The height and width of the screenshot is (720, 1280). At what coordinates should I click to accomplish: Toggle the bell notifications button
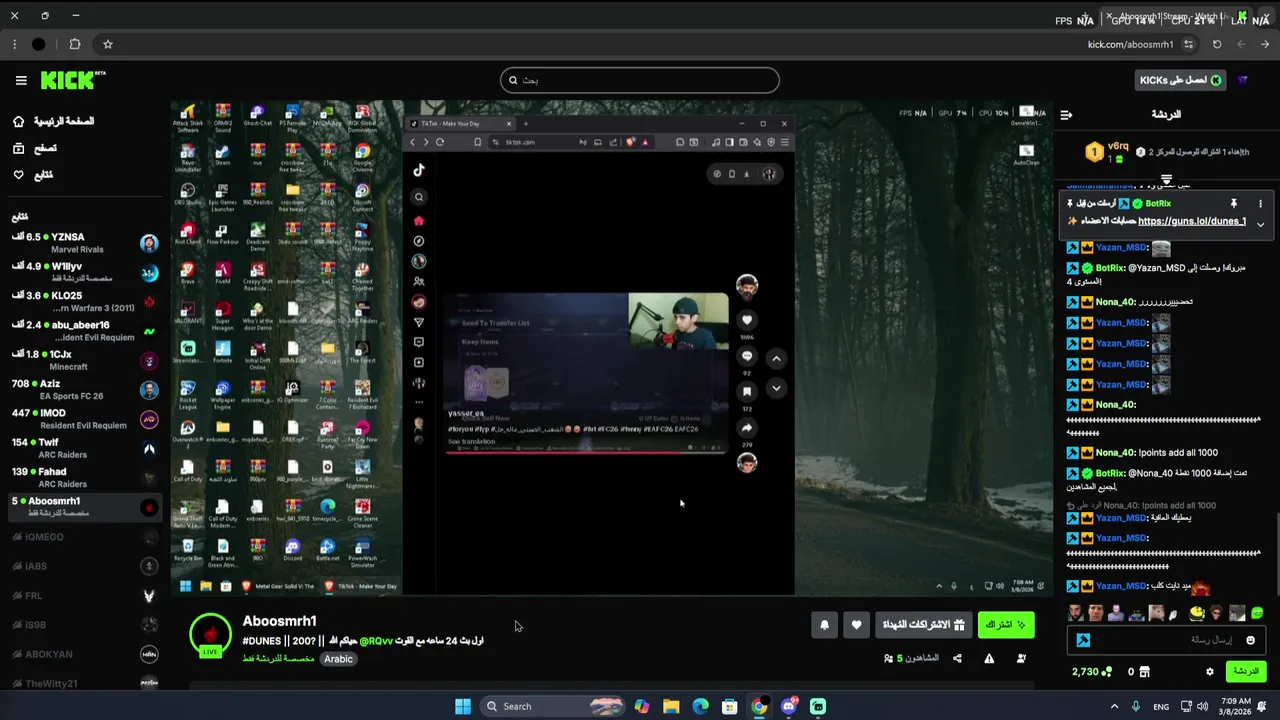[x=824, y=625]
